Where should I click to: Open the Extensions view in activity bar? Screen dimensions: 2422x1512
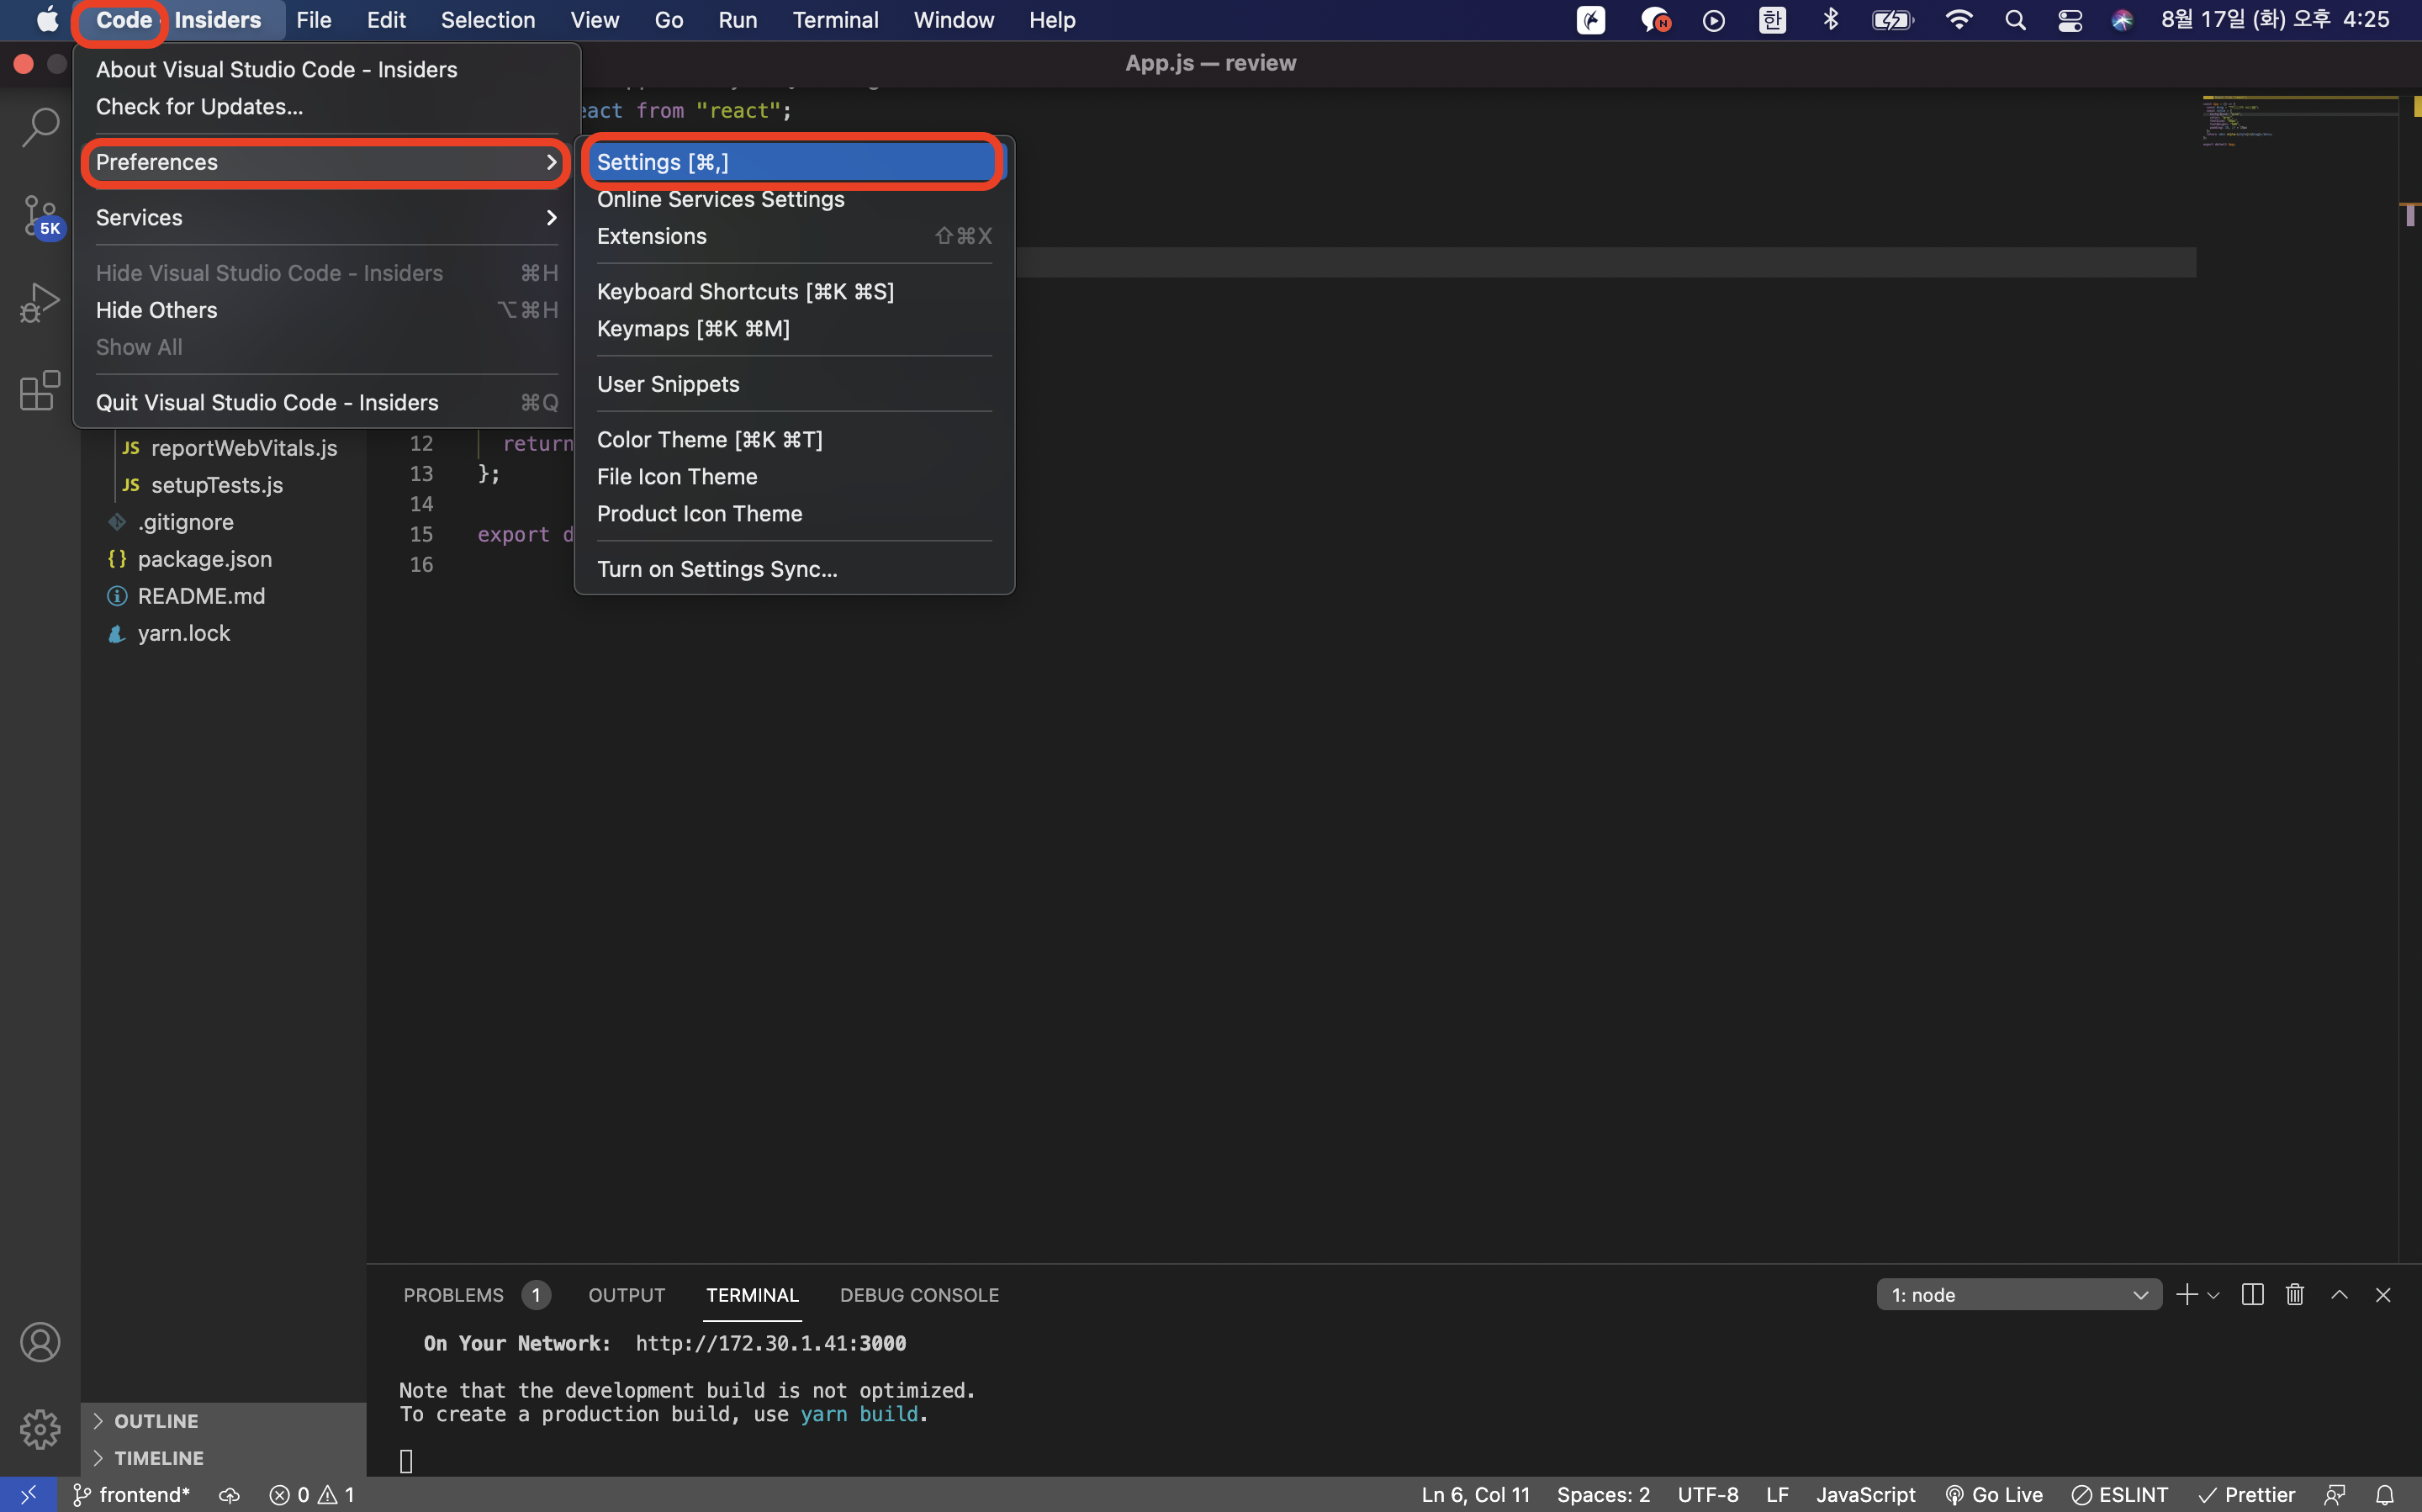coord(40,390)
